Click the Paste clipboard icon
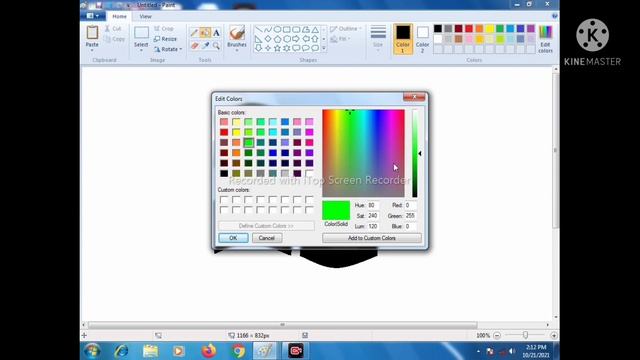 [x=92, y=32]
